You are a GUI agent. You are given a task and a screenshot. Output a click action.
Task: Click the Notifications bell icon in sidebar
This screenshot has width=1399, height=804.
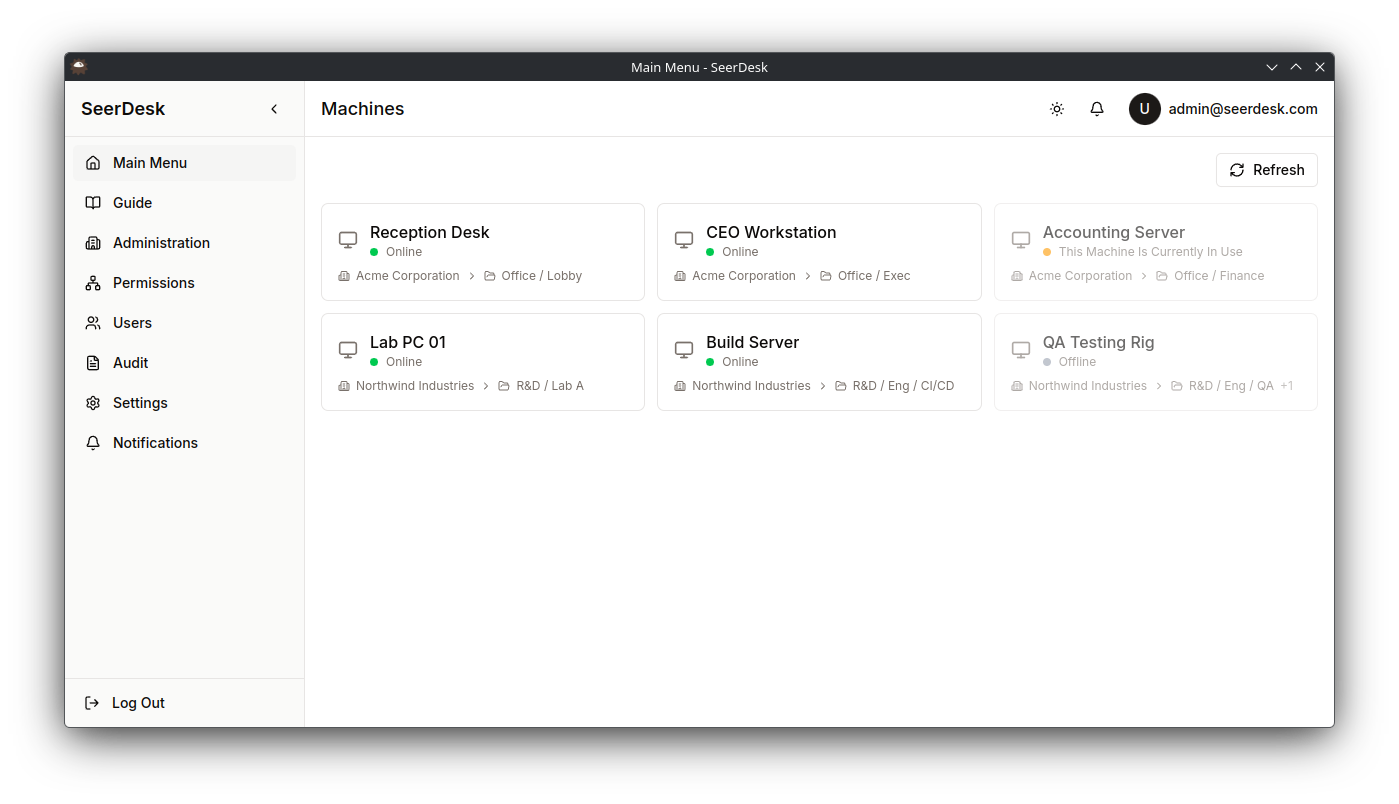pyautogui.click(x=92, y=442)
